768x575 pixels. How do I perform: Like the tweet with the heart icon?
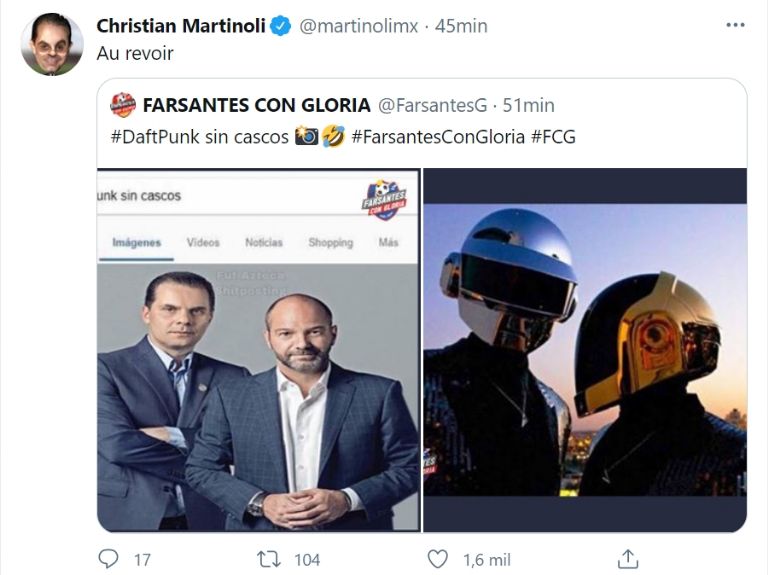tap(437, 558)
